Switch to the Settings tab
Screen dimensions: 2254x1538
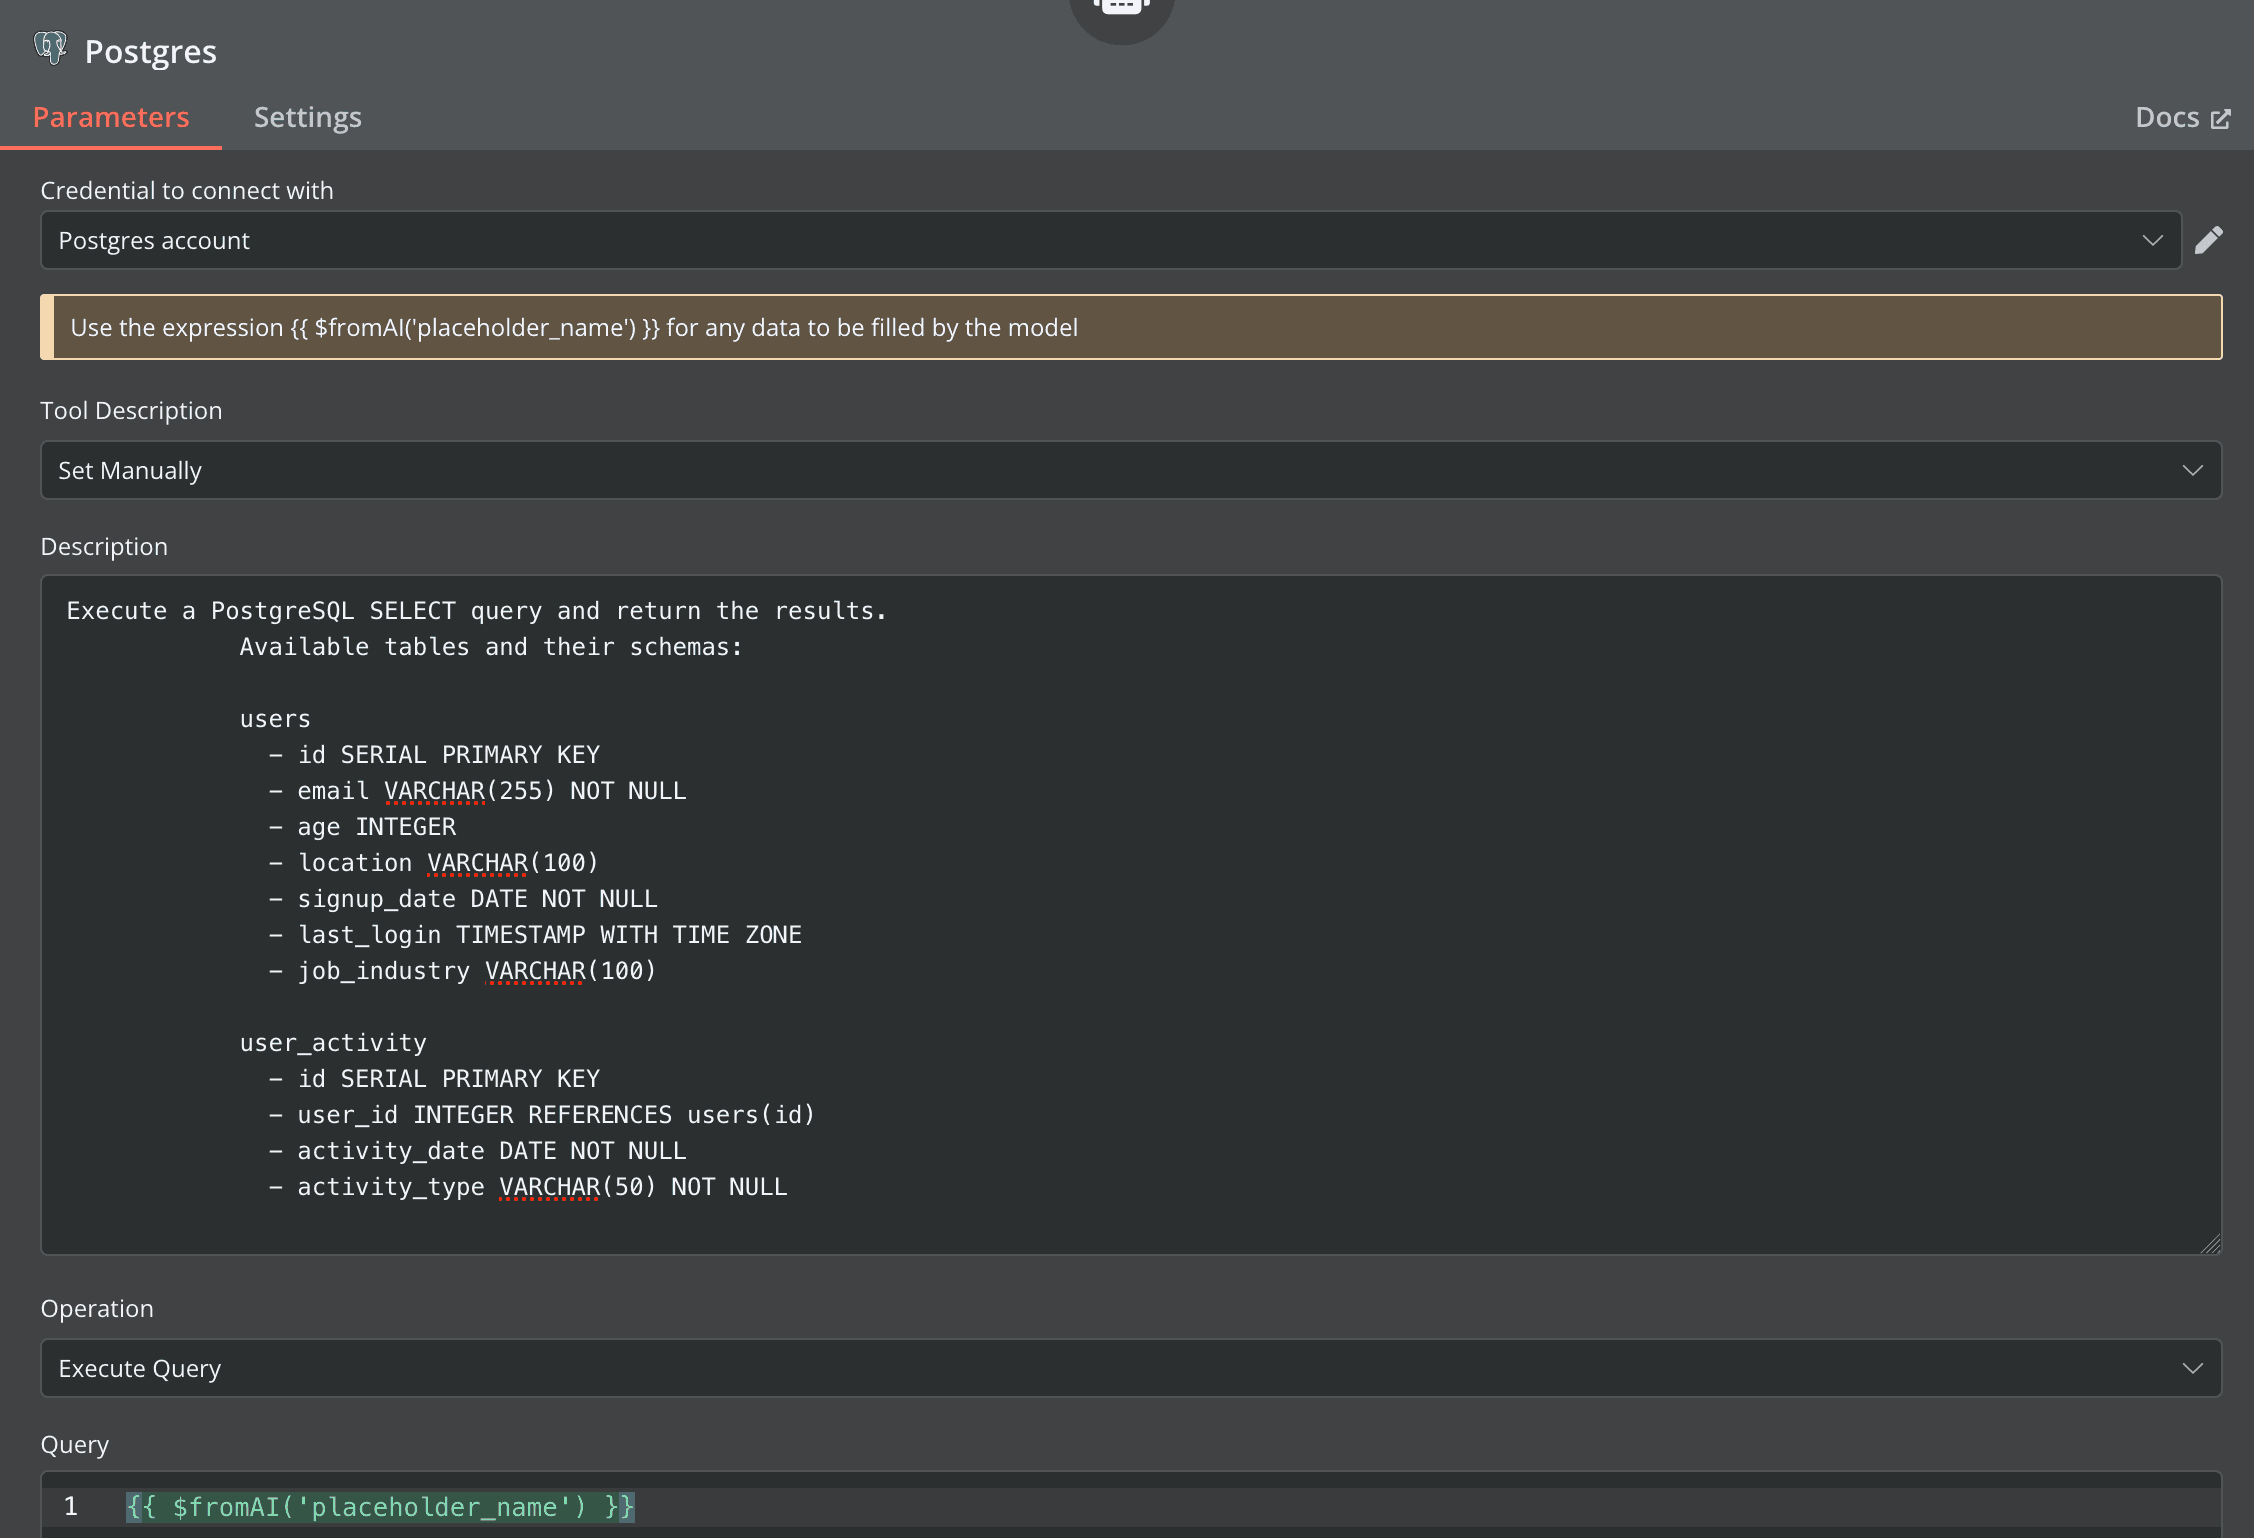(308, 117)
